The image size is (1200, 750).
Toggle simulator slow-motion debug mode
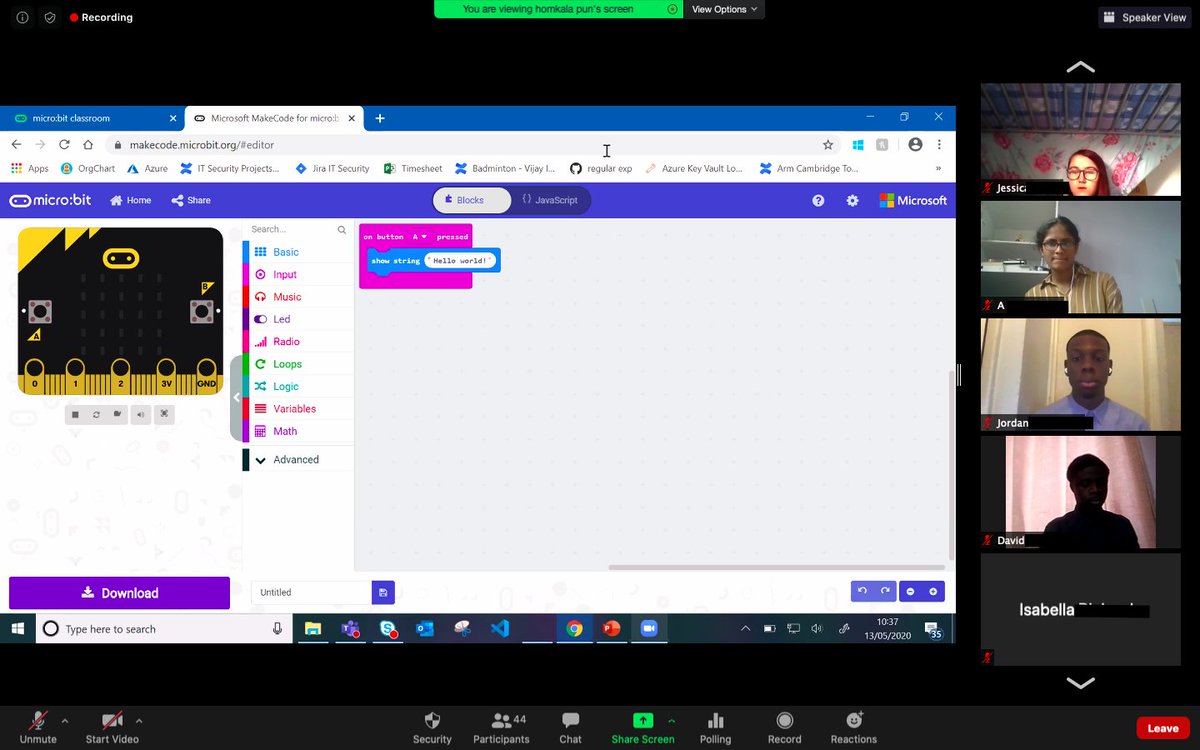pyautogui.click(x=118, y=414)
